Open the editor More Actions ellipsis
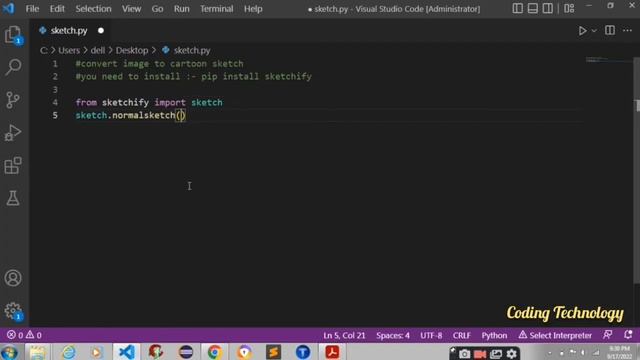The height and width of the screenshot is (360, 640). pos(627,31)
